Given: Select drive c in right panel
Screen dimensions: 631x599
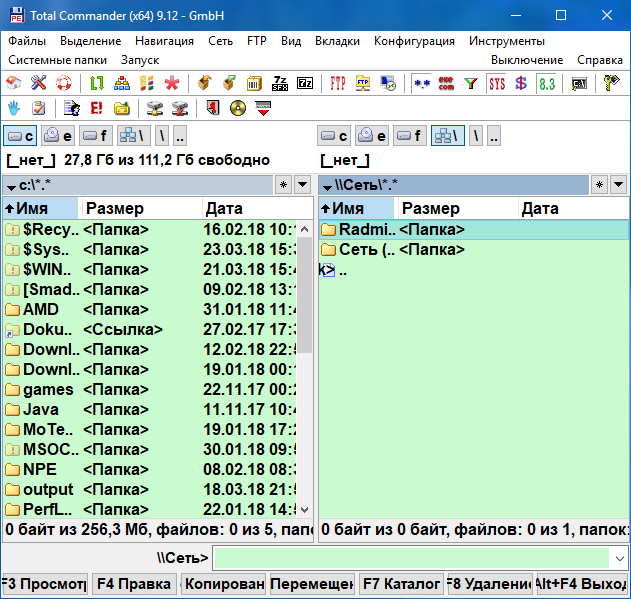Looking at the screenshot, I should pyautogui.click(x=335, y=136).
